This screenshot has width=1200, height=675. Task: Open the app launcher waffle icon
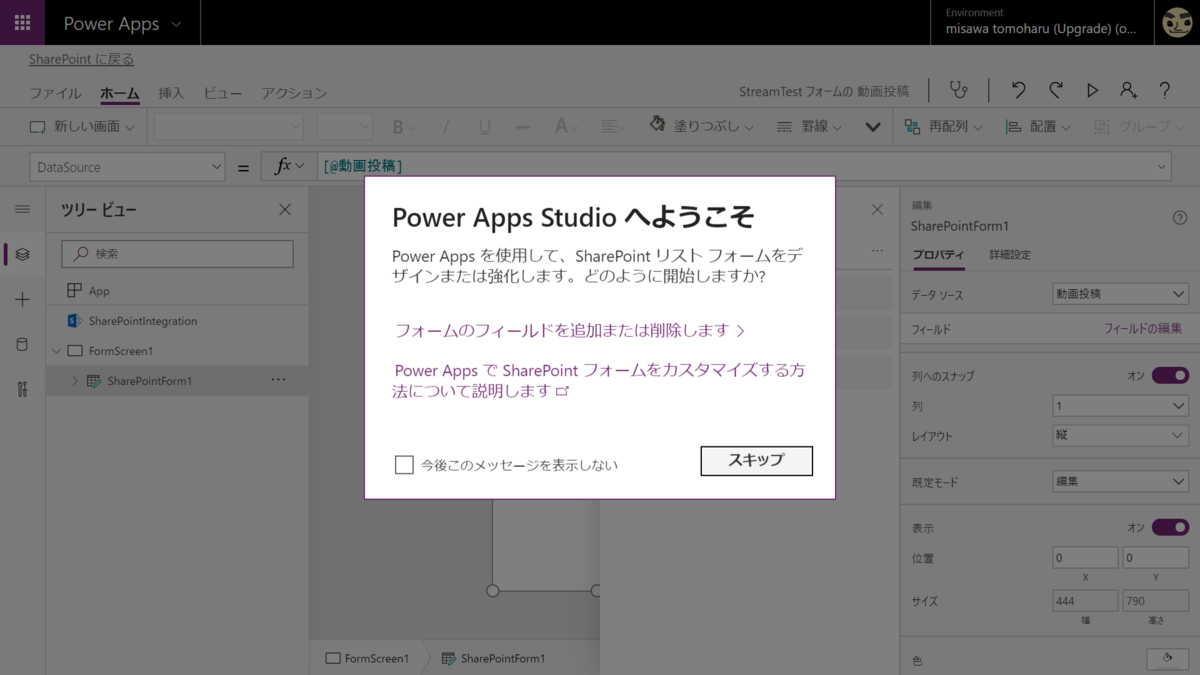pos(22,22)
